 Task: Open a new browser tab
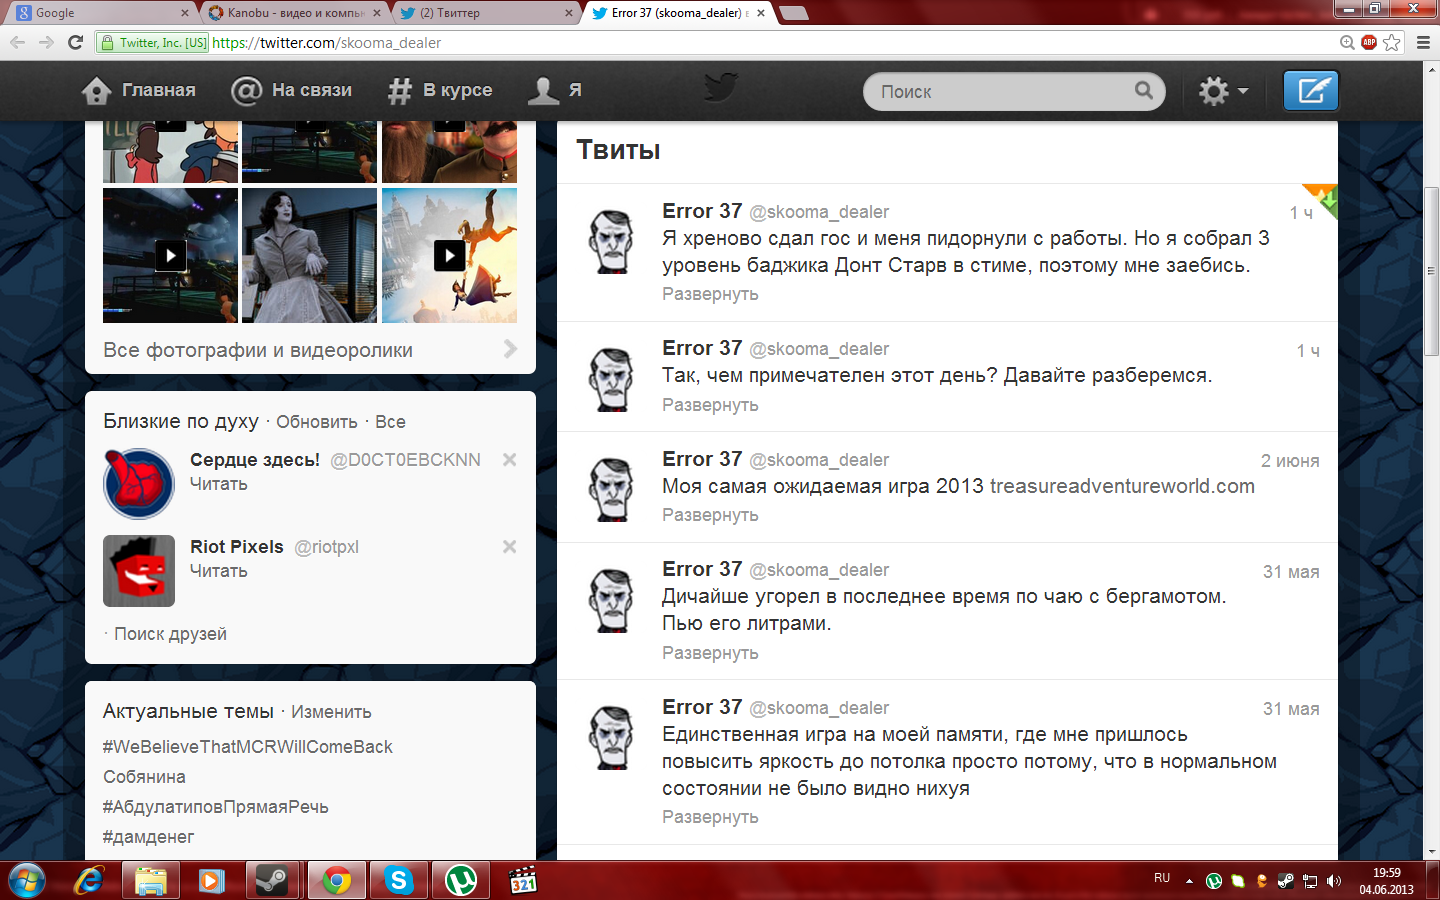(793, 13)
